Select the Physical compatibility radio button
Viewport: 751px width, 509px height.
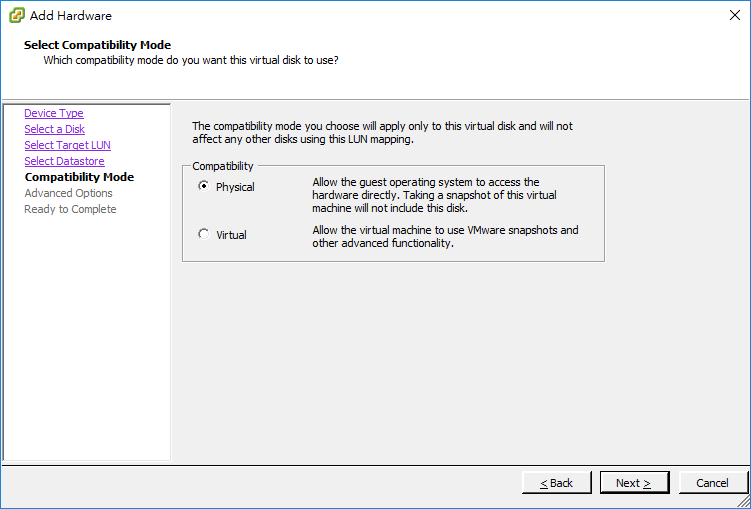point(204,186)
